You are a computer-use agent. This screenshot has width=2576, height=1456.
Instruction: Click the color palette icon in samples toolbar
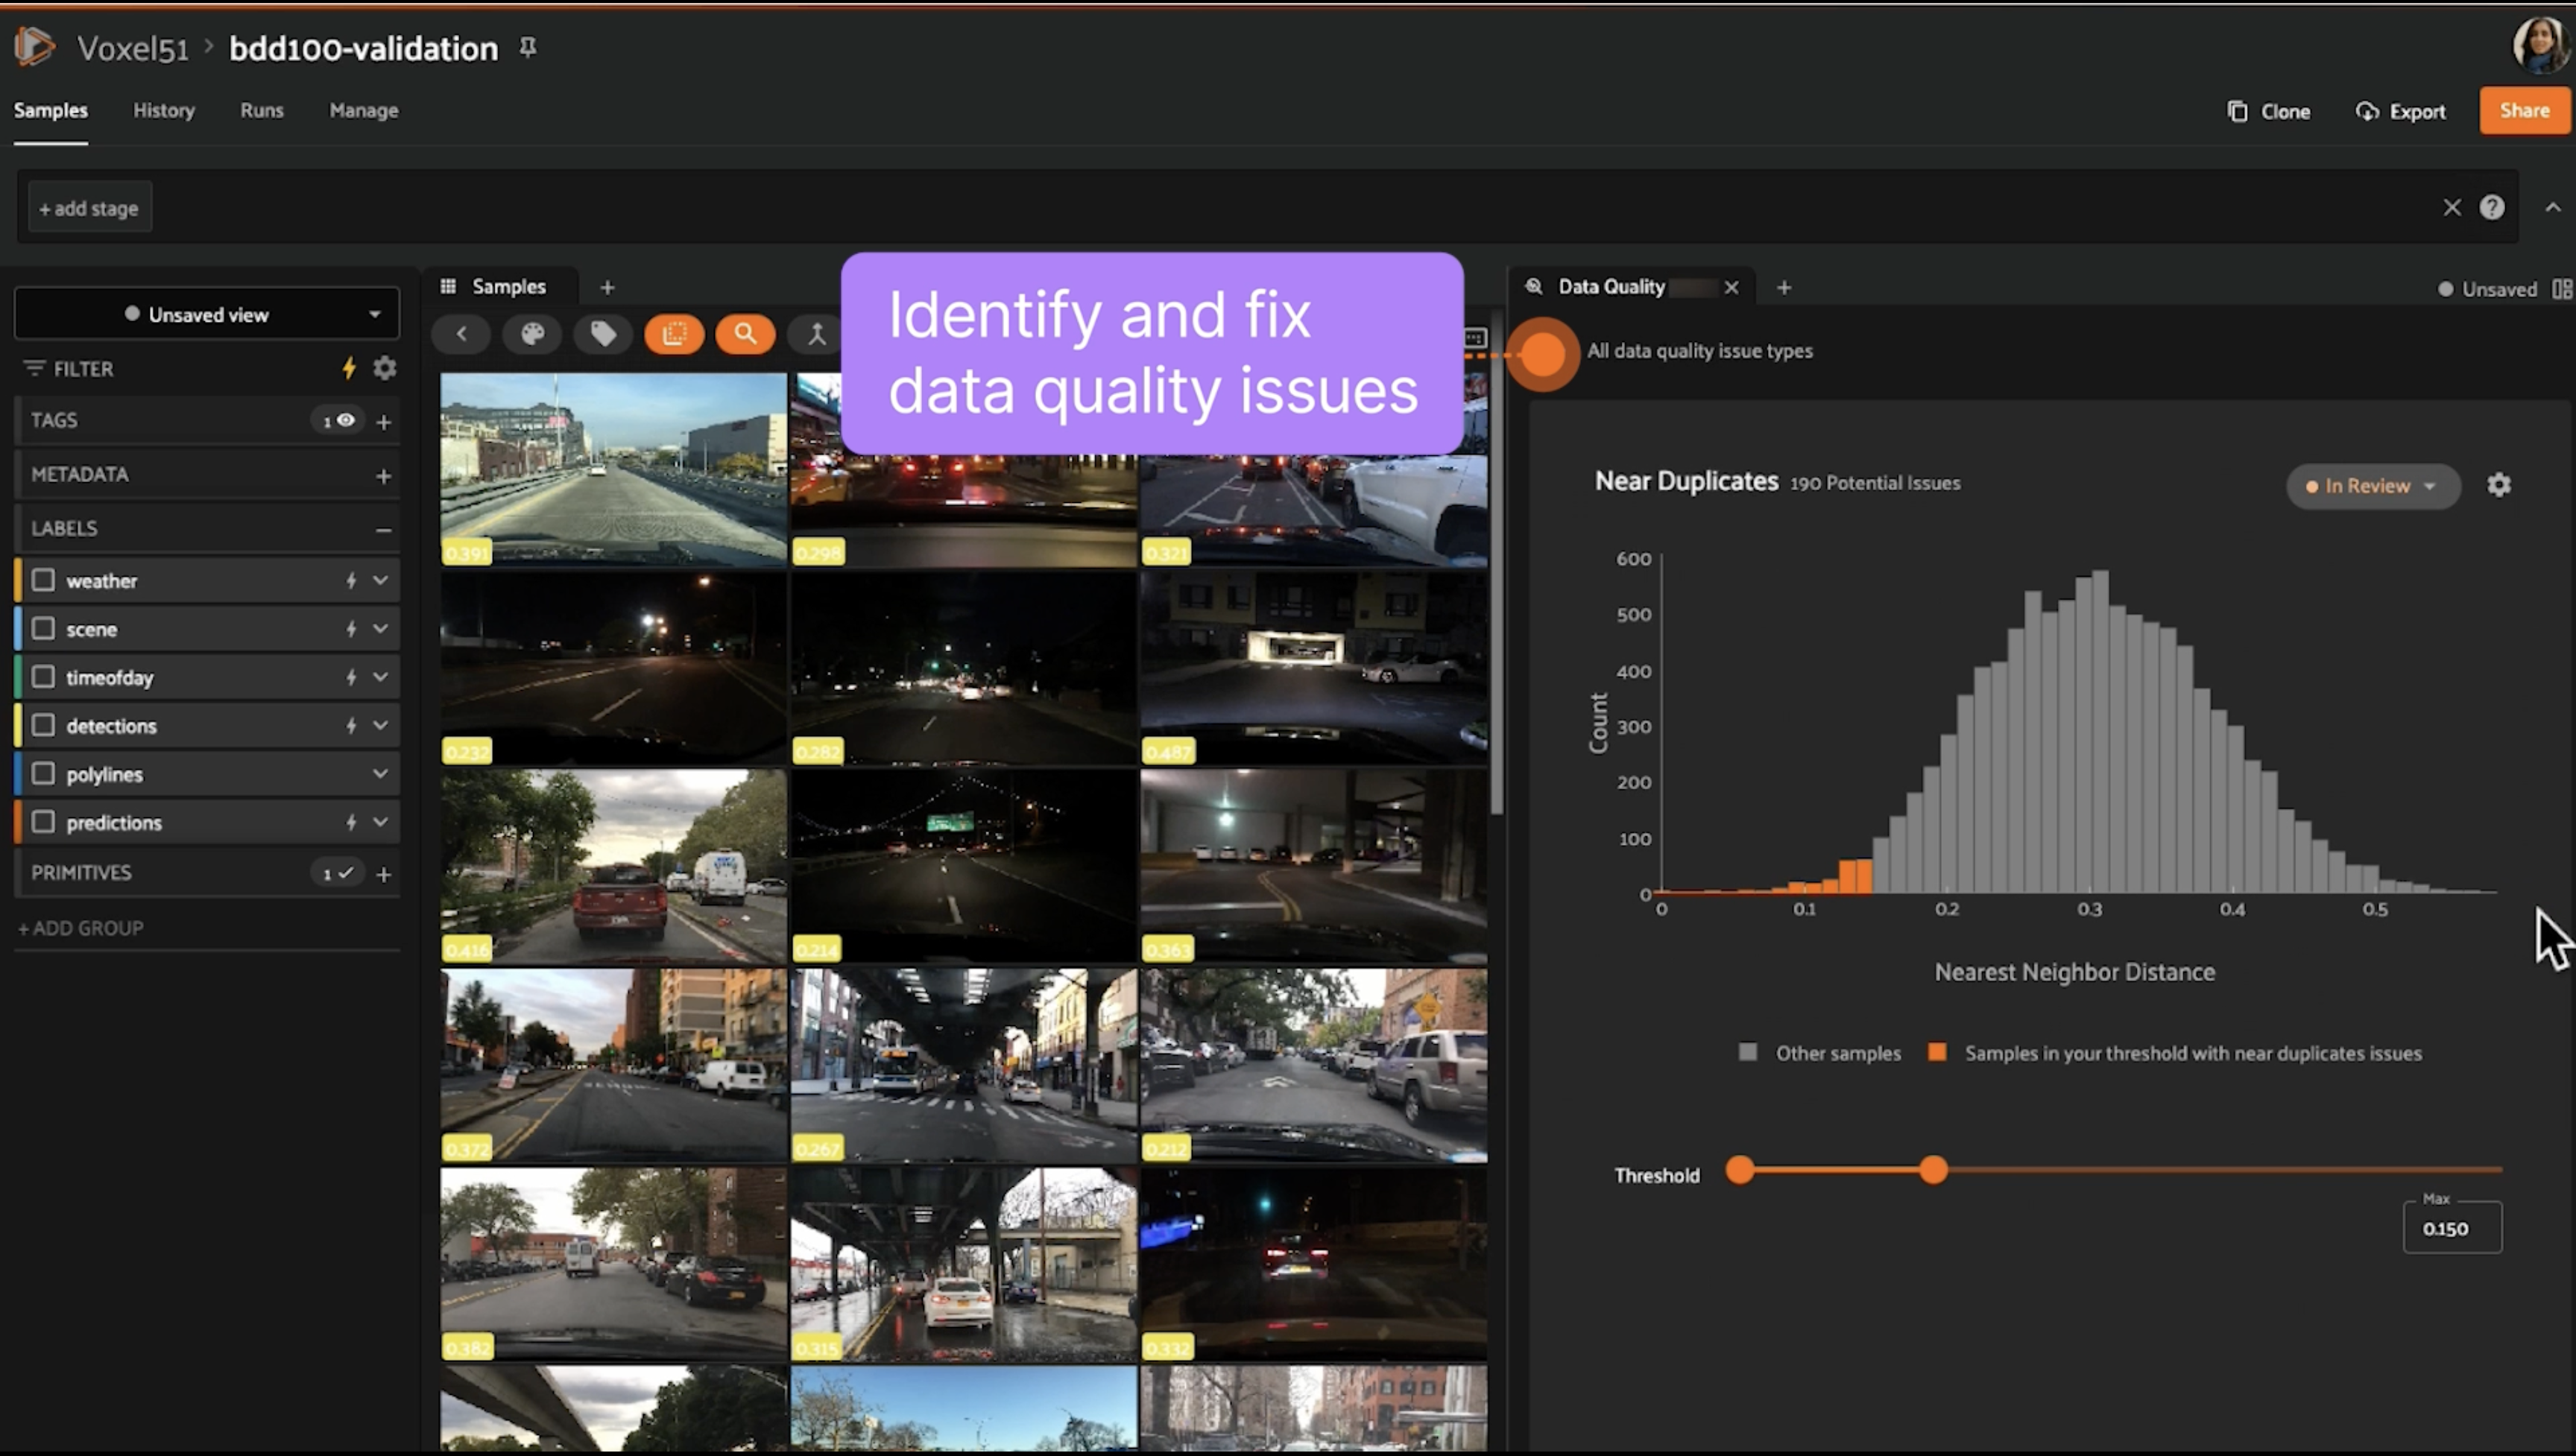click(x=532, y=334)
